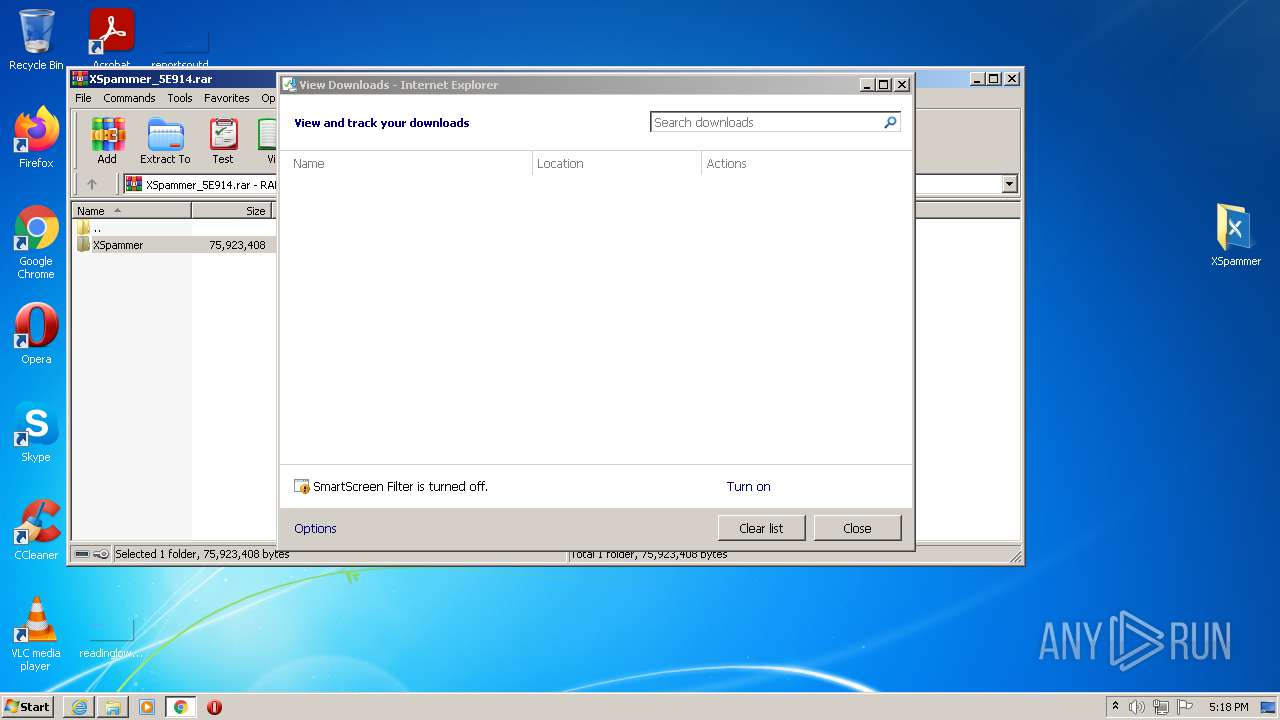This screenshot has width=1280, height=720.
Task: Click Internet Explorer taskbar icon
Action: [79, 707]
